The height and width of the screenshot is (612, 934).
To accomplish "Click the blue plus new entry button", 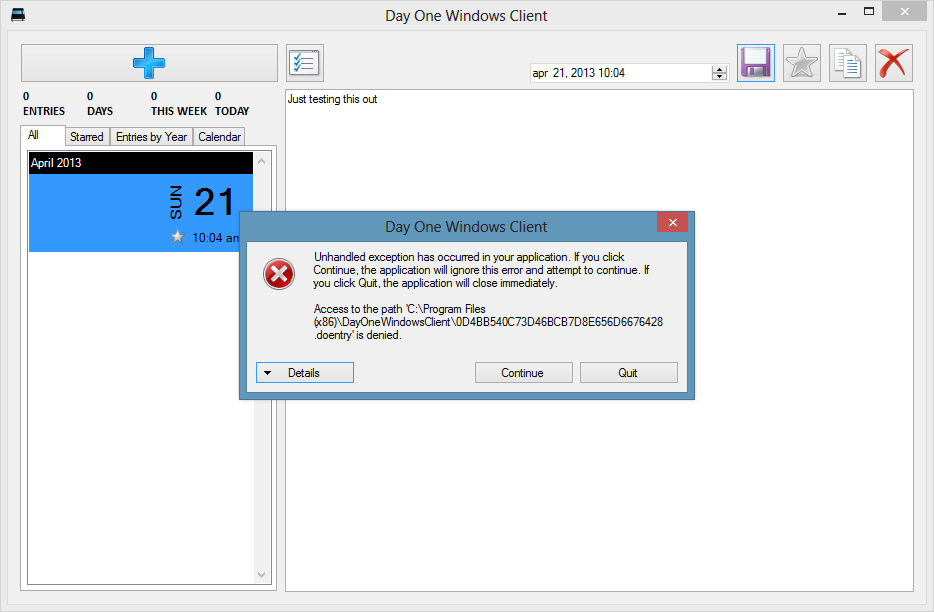I will pyautogui.click(x=149, y=63).
